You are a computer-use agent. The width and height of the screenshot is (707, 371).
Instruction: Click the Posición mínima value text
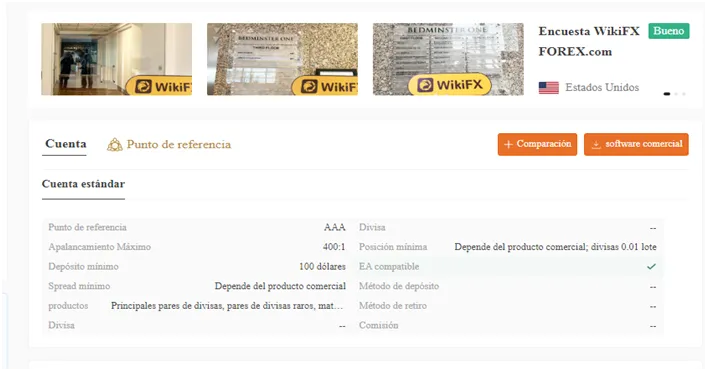(x=556, y=247)
